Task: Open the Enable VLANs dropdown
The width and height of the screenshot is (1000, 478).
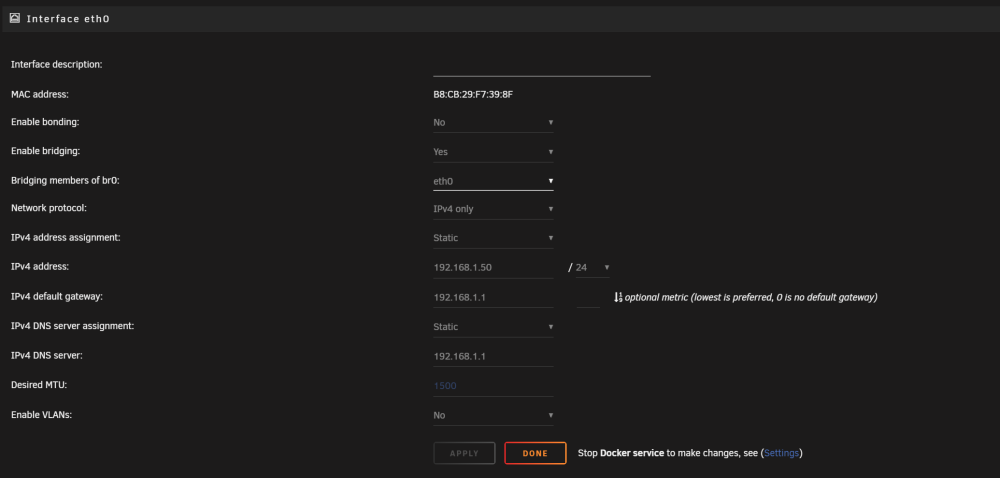Action: click(493, 416)
